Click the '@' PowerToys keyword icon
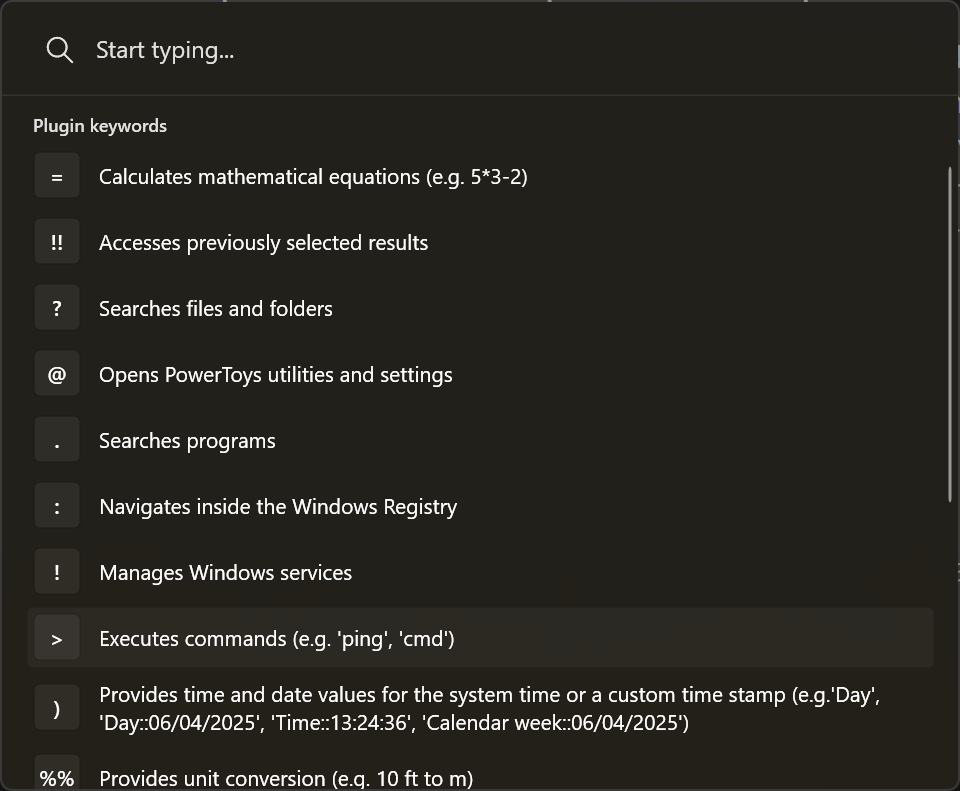The image size is (960, 791). click(57, 375)
